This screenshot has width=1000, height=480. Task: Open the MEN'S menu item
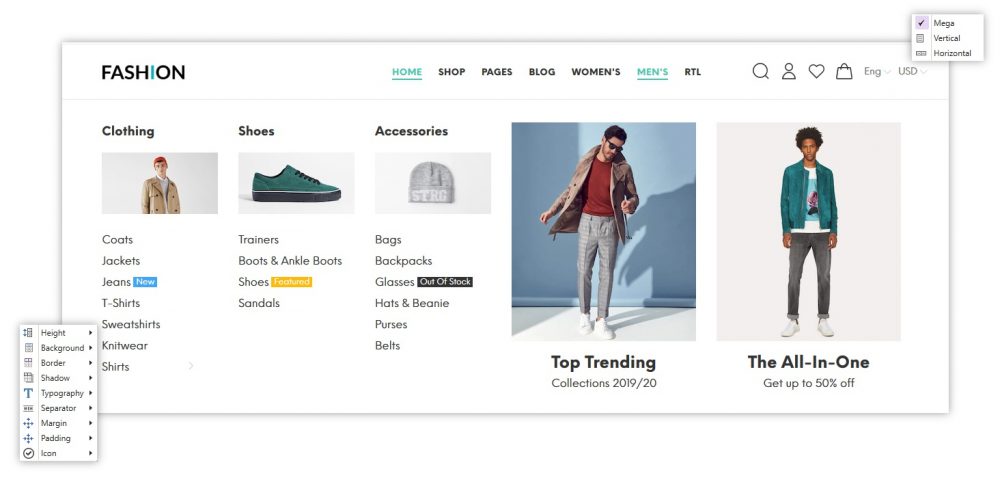(652, 72)
